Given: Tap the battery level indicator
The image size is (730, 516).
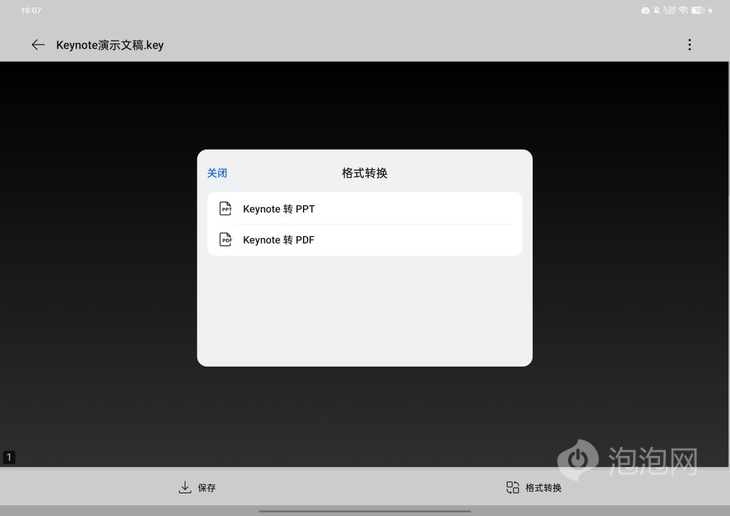Looking at the screenshot, I should click(x=698, y=10).
